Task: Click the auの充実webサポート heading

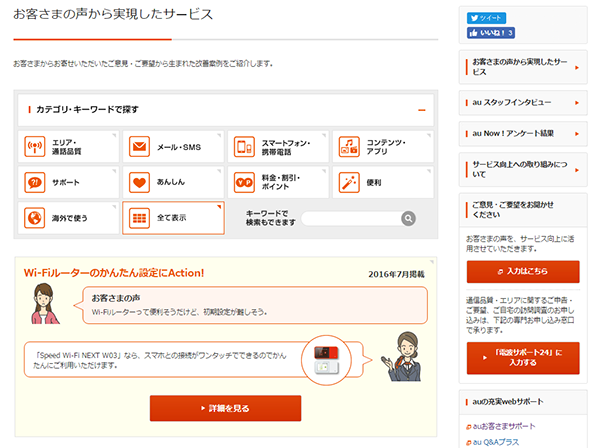Action: tap(507, 402)
